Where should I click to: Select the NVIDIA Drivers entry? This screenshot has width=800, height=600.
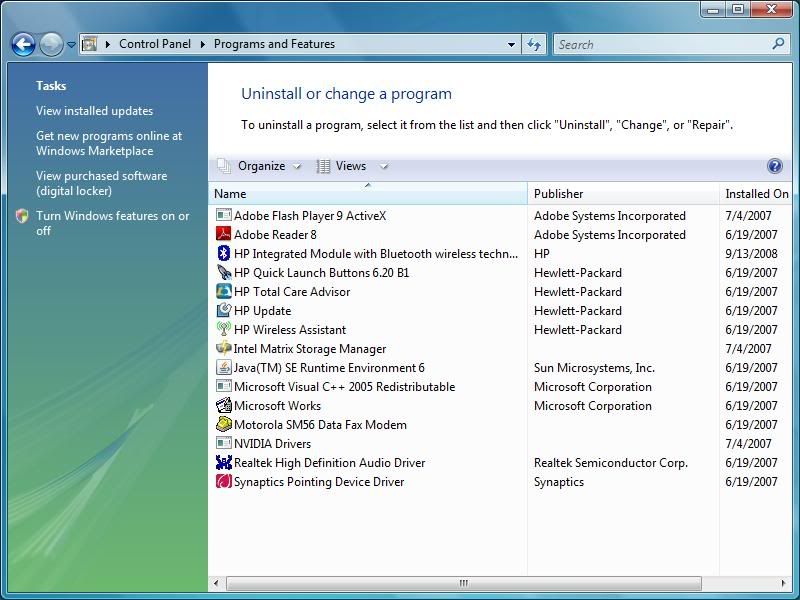pyautogui.click(x=500, y=443)
